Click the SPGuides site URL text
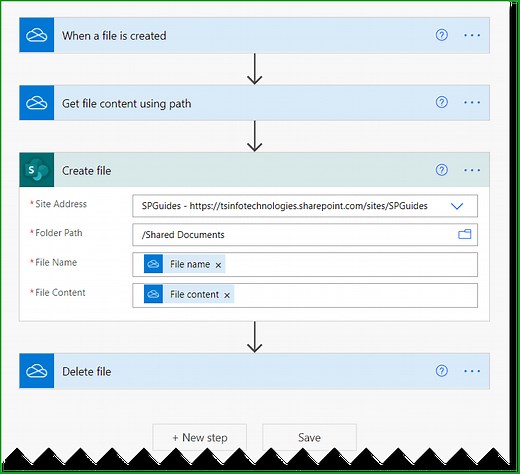The height and width of the screenshot is (474, 520). coord(285,206)
